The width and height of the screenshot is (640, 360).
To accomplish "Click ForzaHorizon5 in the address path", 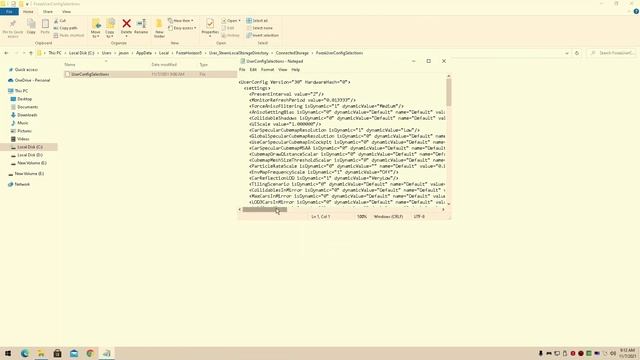I will pos(189,53).
